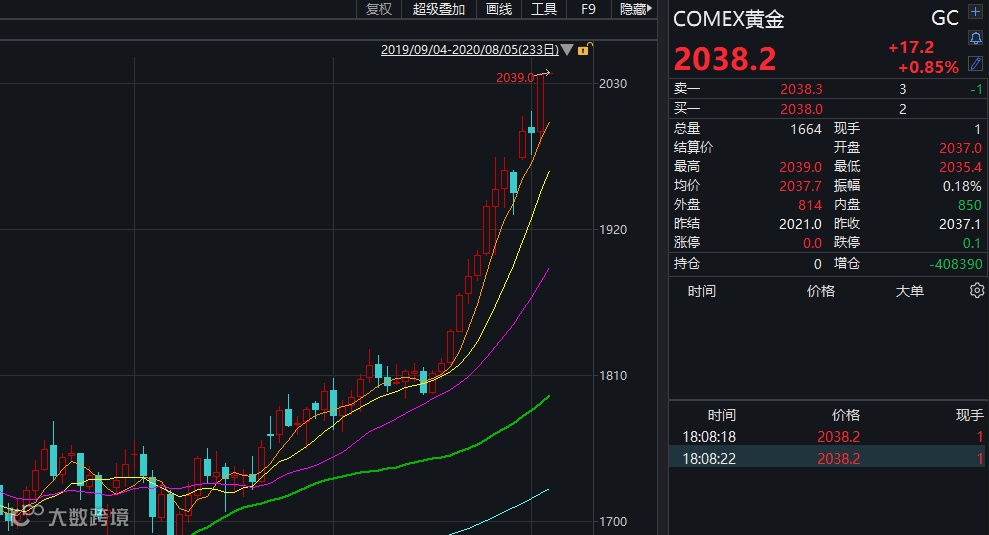Click the COMEX黄金 instrument title
The image size is (989, 535).
pos(729,20)
